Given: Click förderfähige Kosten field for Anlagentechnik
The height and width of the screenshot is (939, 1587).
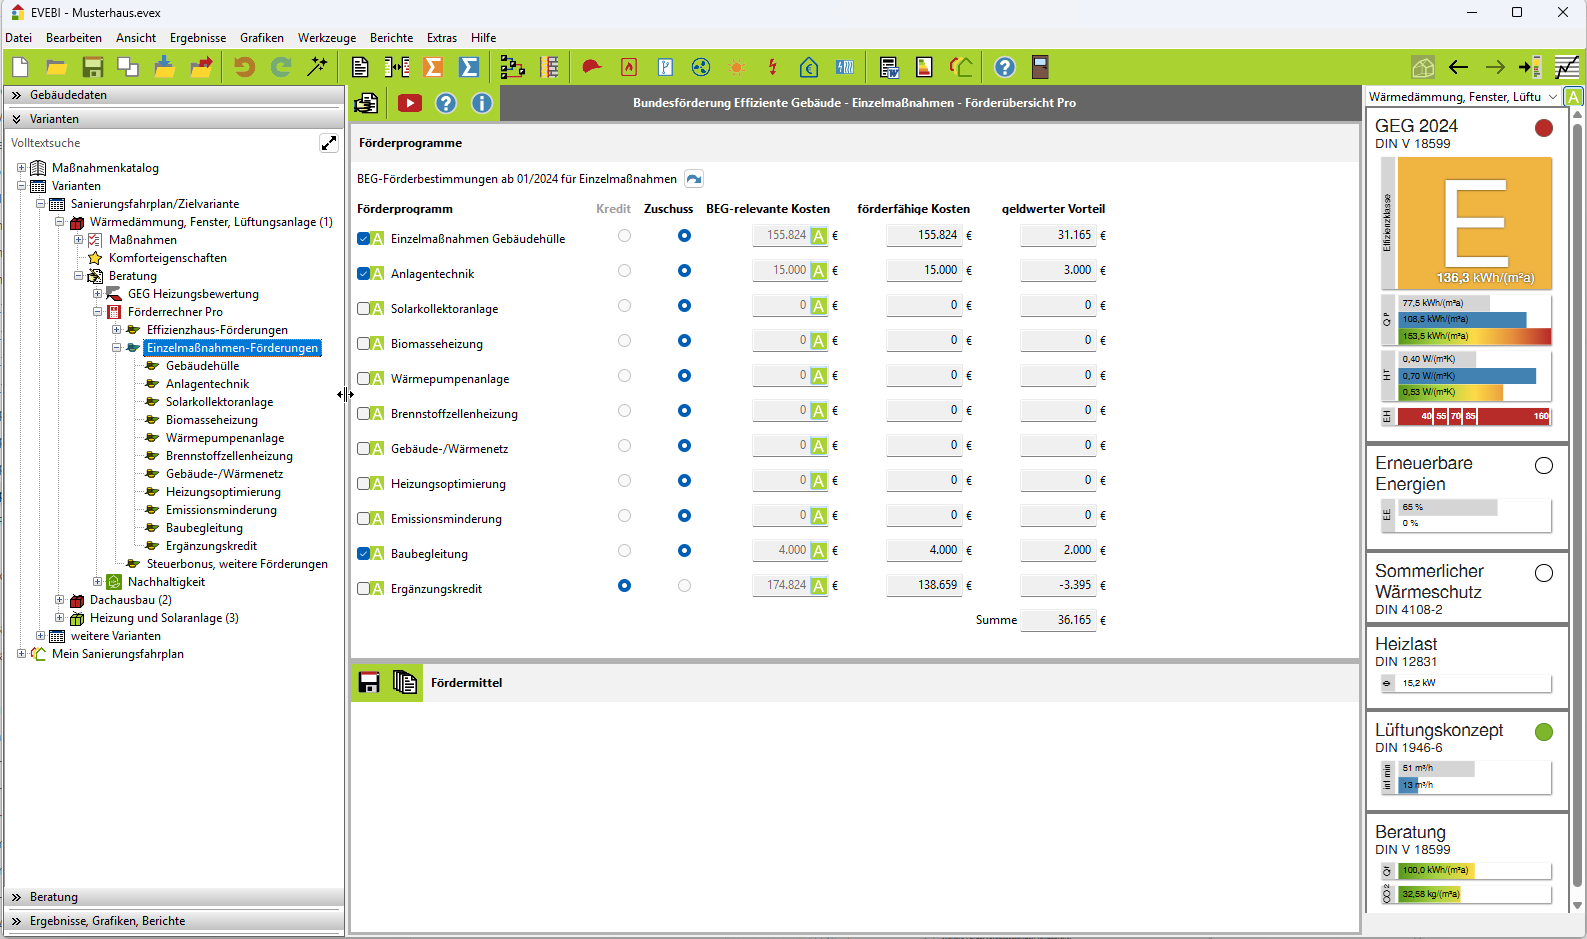Looking at the screenshot, I should 923,270.
